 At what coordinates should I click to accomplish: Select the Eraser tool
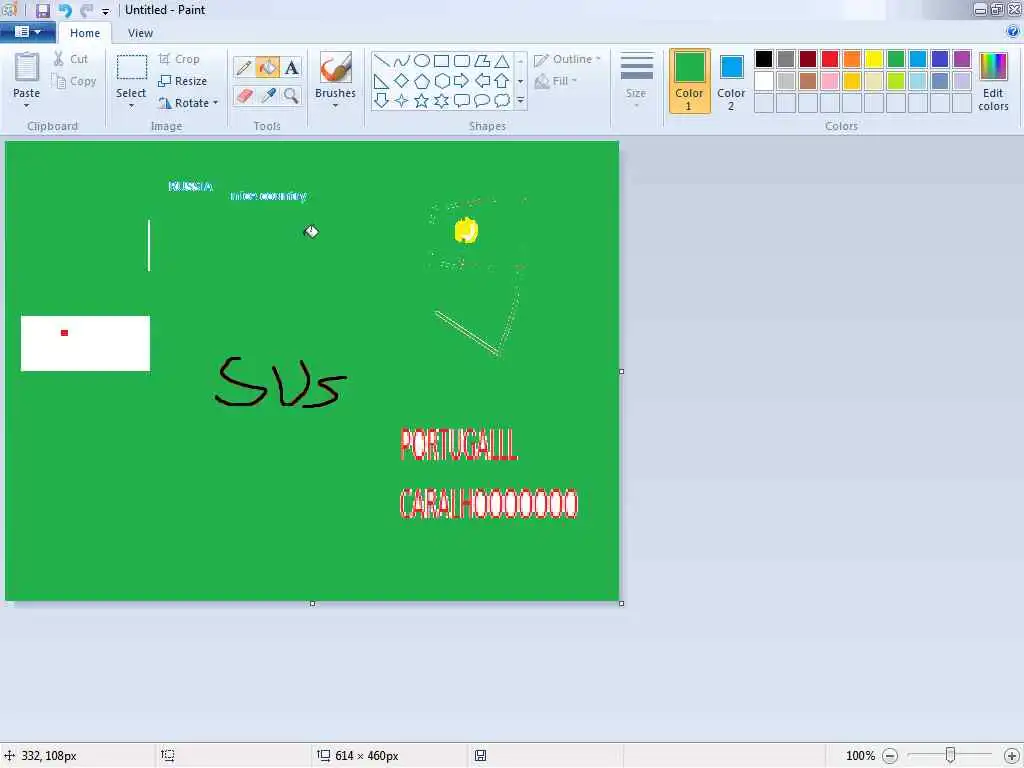tap(244, 95)
